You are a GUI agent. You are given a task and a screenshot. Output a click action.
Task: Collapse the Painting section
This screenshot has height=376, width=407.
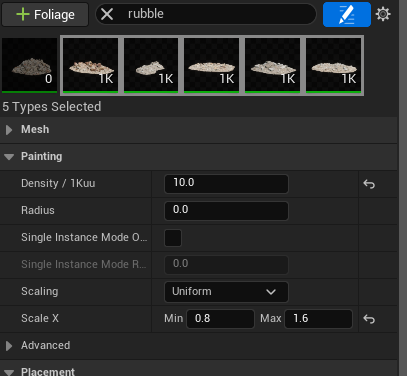tap(9, 157)
